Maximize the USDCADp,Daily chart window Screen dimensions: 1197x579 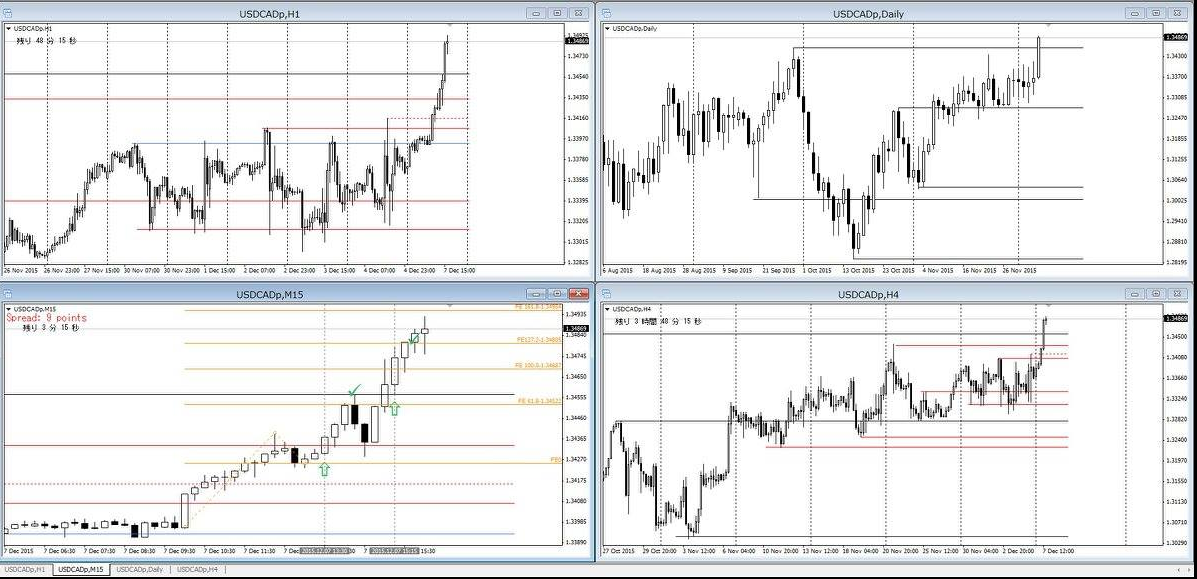tap(1155, 13)
